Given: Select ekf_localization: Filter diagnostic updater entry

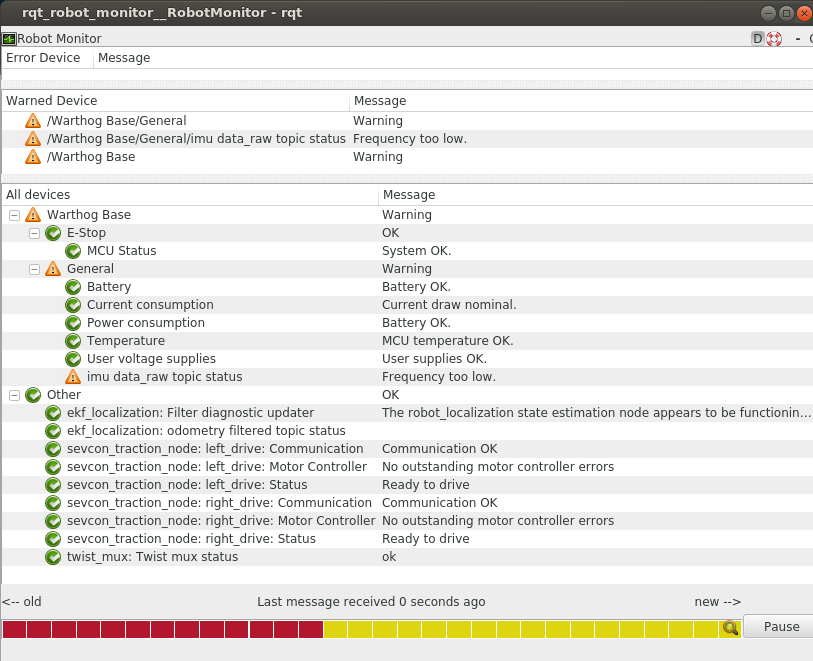Looking at the screenshot, I should [190, 413].
